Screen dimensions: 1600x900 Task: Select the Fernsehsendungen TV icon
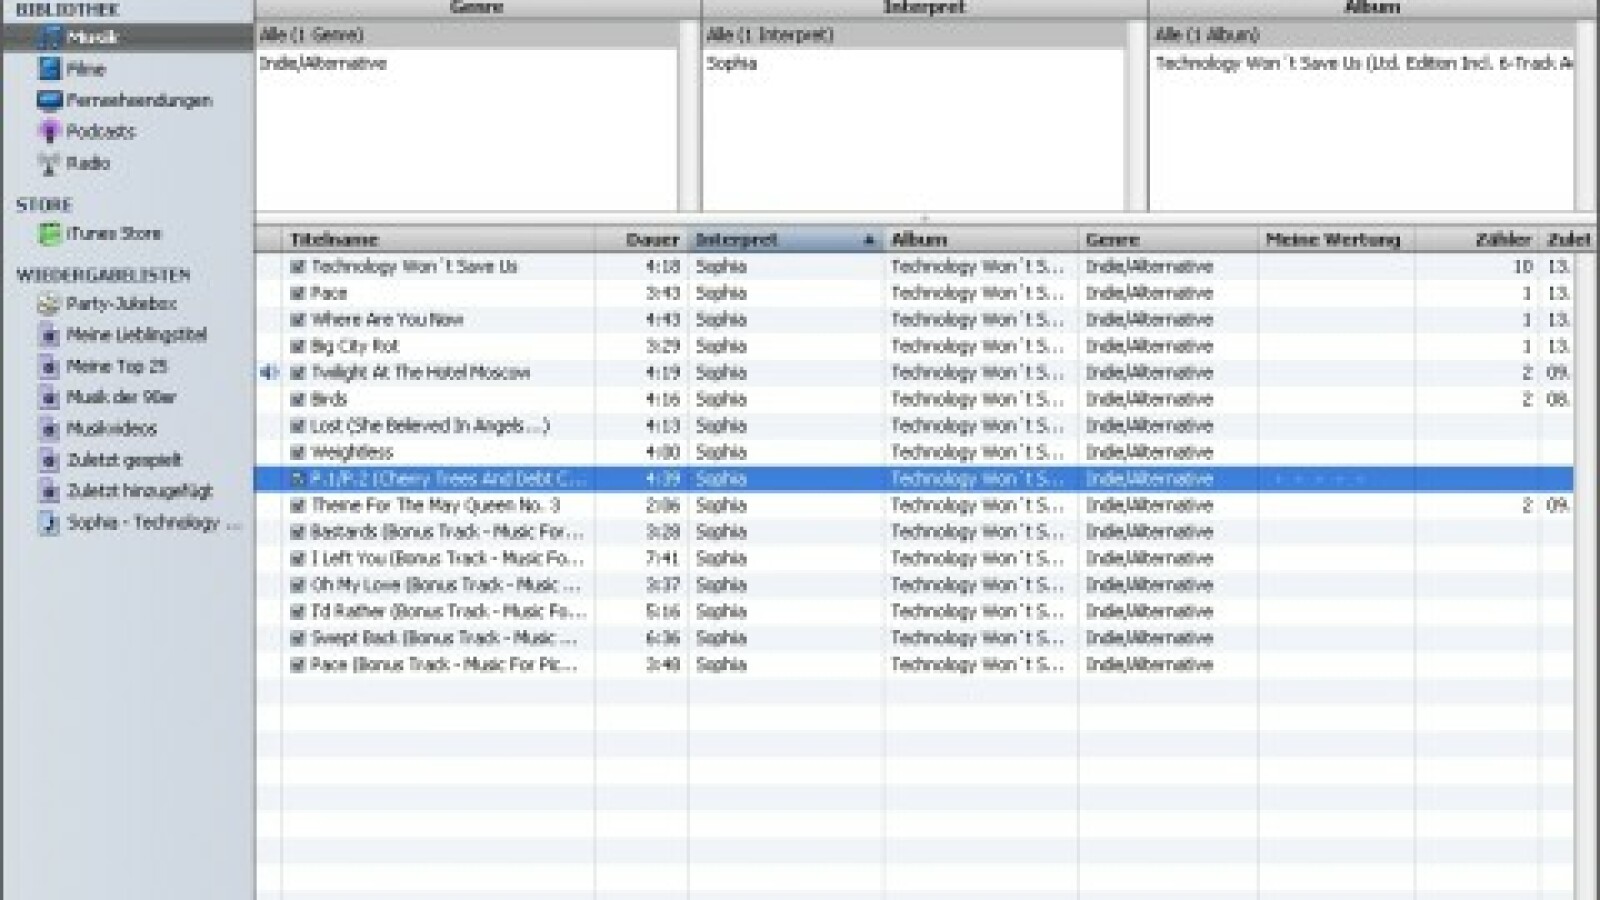(x=50, y=100)
